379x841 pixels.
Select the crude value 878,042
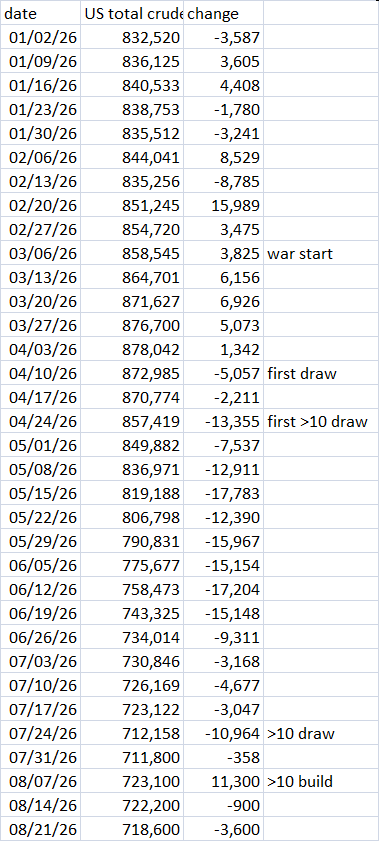click(x=132, y=349)
